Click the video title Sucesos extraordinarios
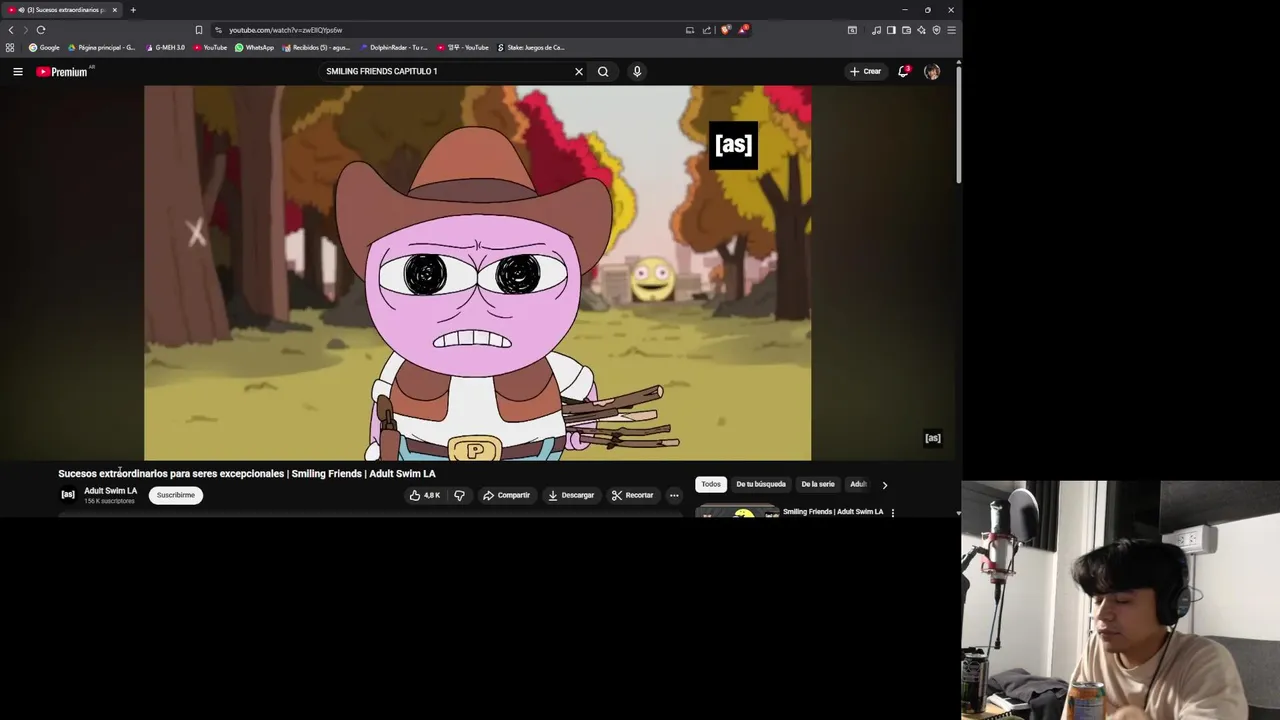The width and height of the screenshot is (1280, 720). point(246,474)
